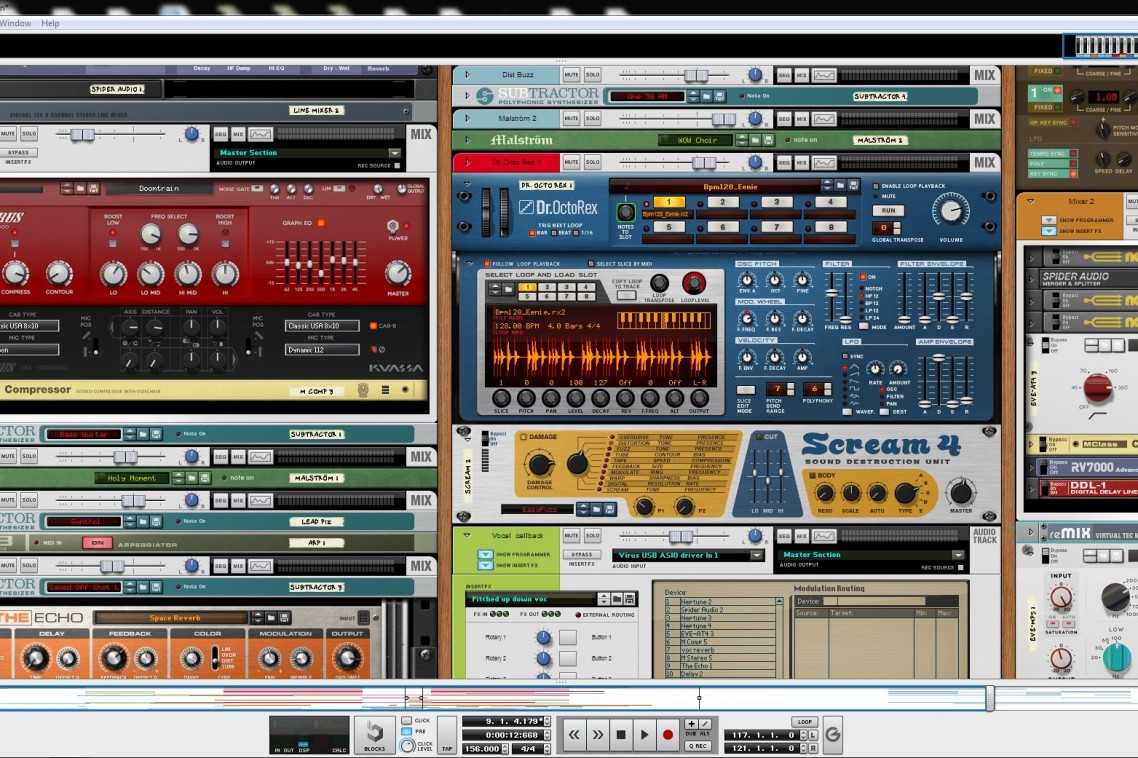Expand the Dist Buzz mix channel device
The width and height of the screenshot is (1138, 758).
[x=467, y=75]
